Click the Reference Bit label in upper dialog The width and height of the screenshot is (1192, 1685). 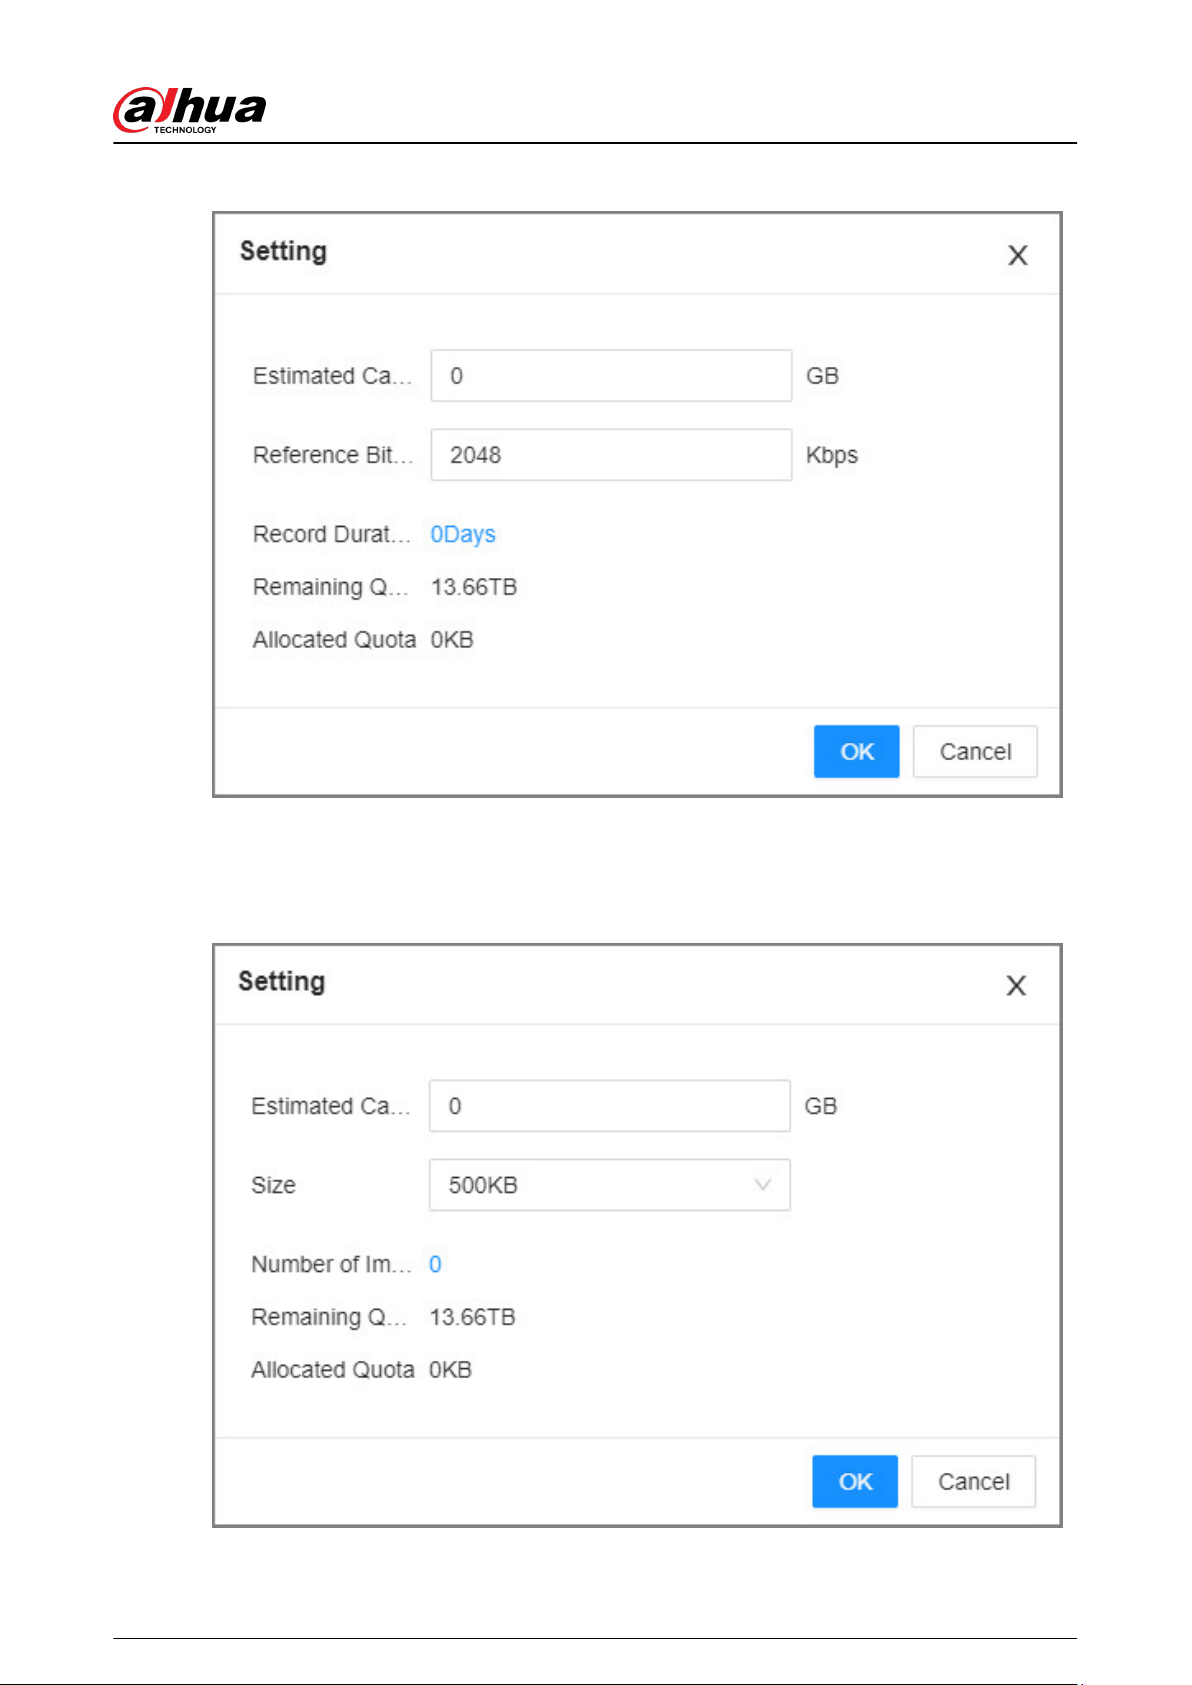pyautogui.click(x=332, y=455)
